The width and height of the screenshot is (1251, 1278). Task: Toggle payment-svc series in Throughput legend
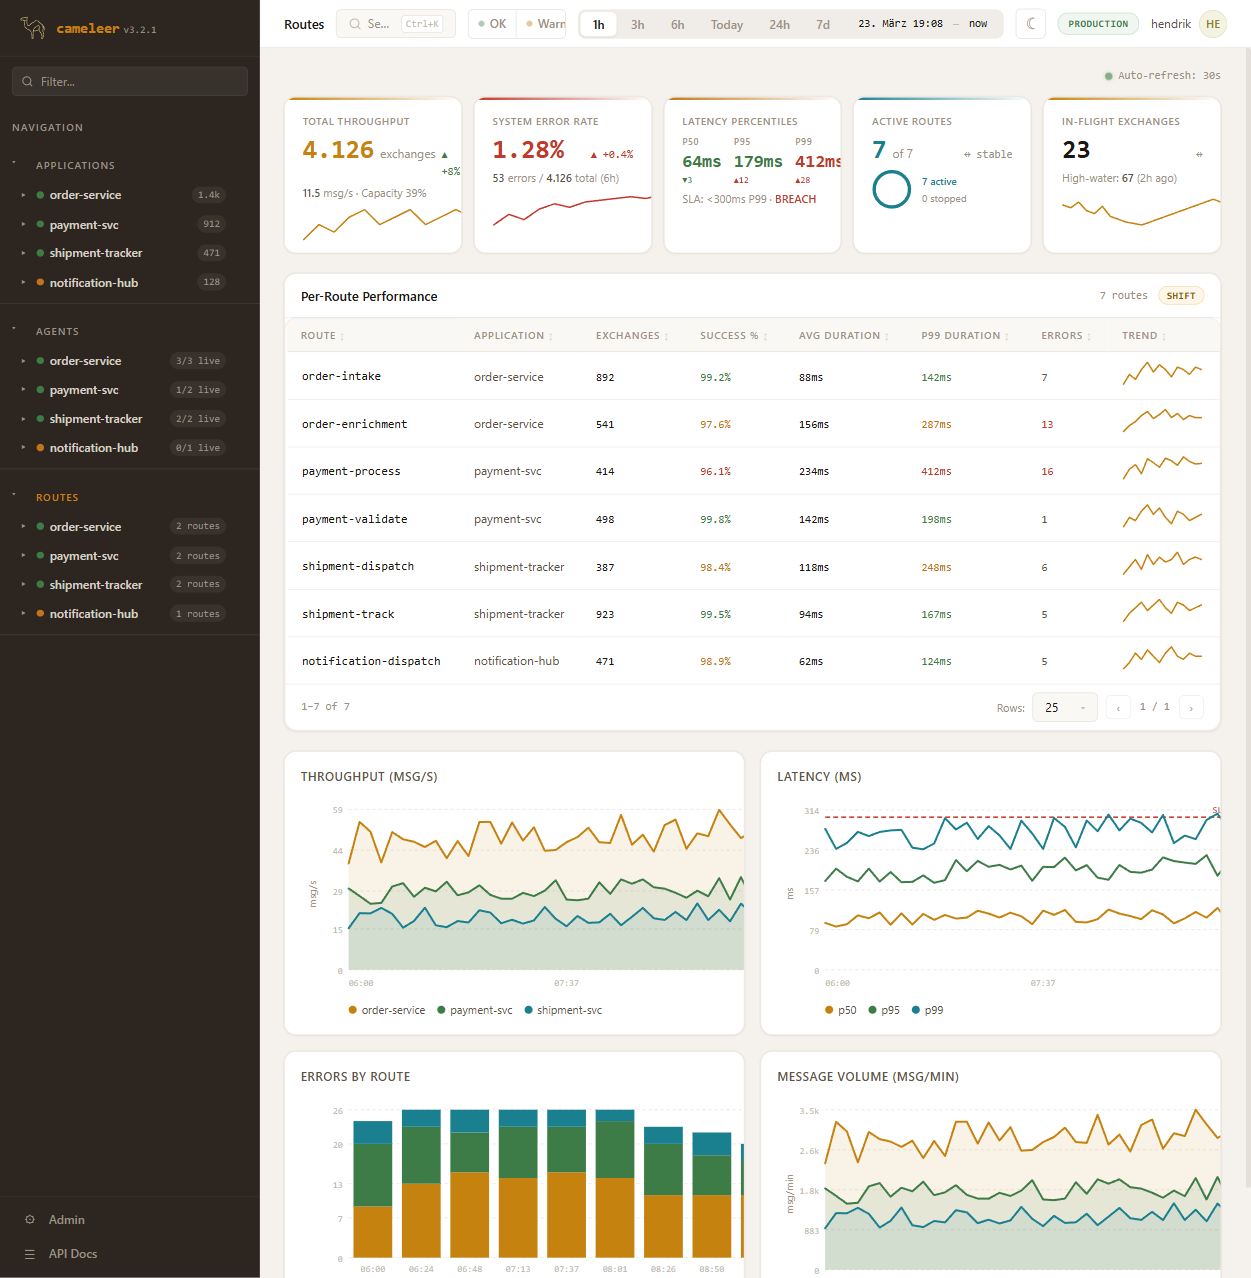pos(475,1010)
